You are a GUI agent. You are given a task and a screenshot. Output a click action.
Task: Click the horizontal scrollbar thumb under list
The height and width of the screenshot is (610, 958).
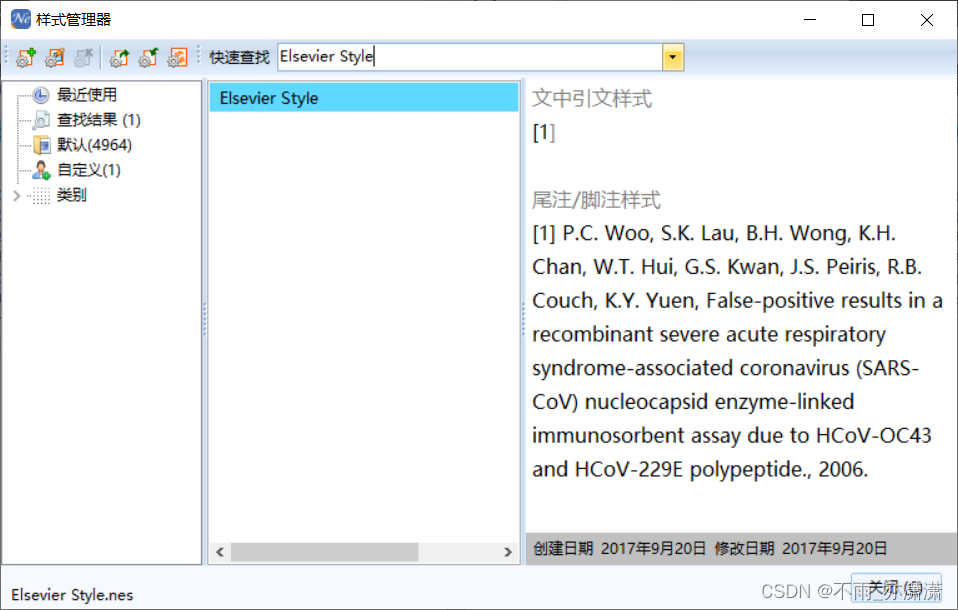pyautogui.click(x=324, y=552)
